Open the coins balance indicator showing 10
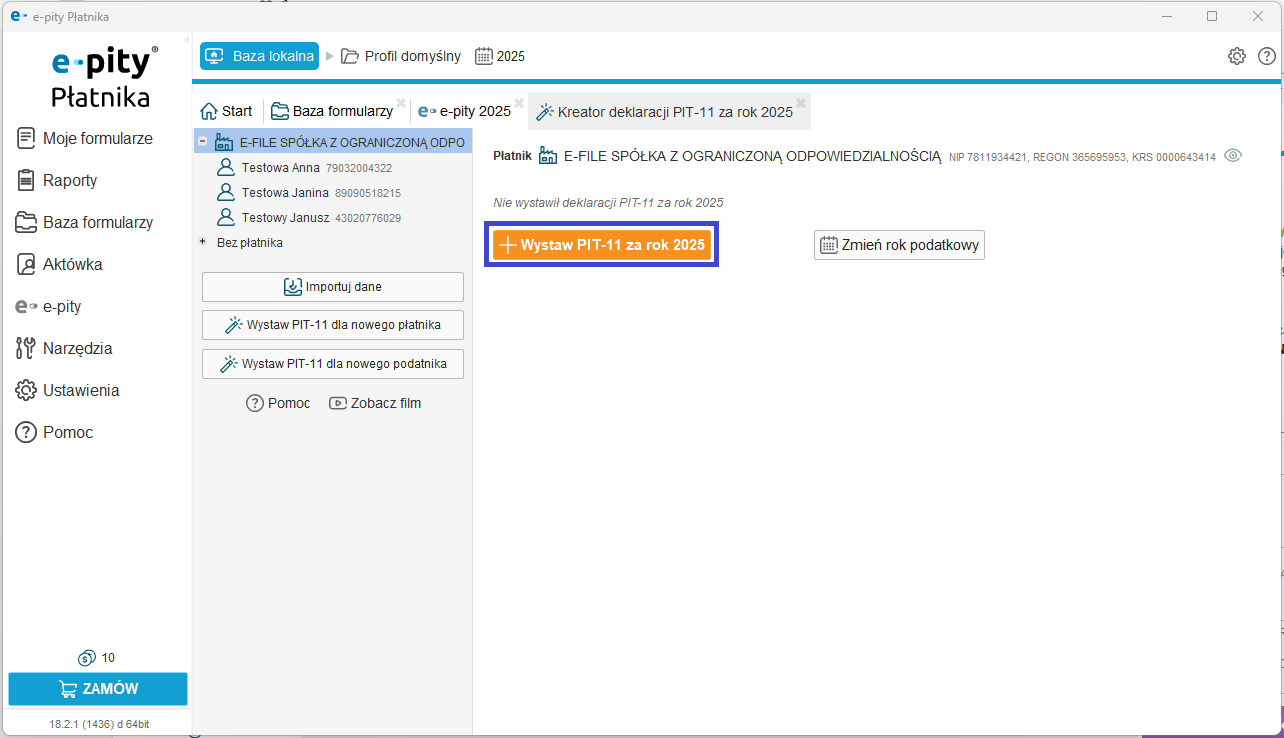This screenshot has width=1284, height=738. point(96,658)
